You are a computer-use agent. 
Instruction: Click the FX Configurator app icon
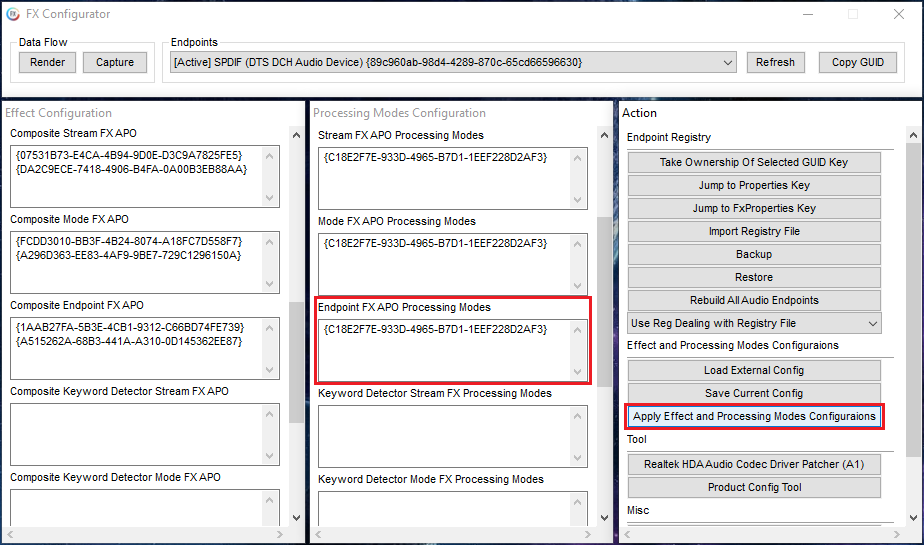13,14
